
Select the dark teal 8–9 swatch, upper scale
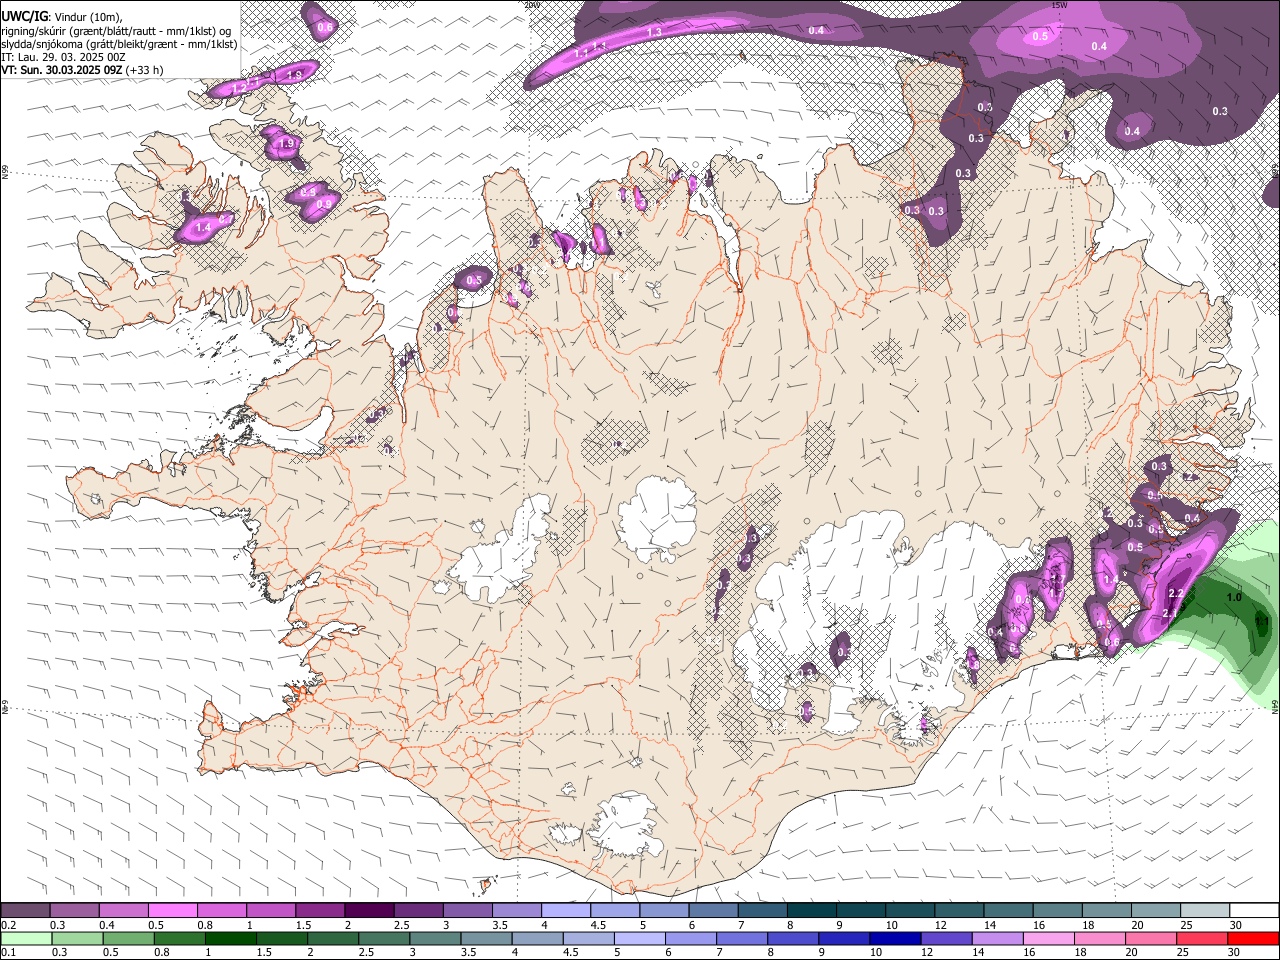click(811, 911)
